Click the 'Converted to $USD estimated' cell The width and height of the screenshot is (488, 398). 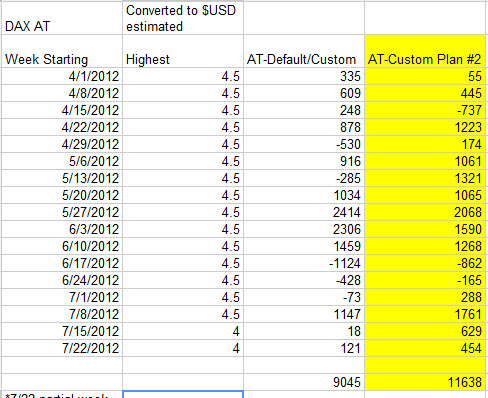tap(183, 18)
